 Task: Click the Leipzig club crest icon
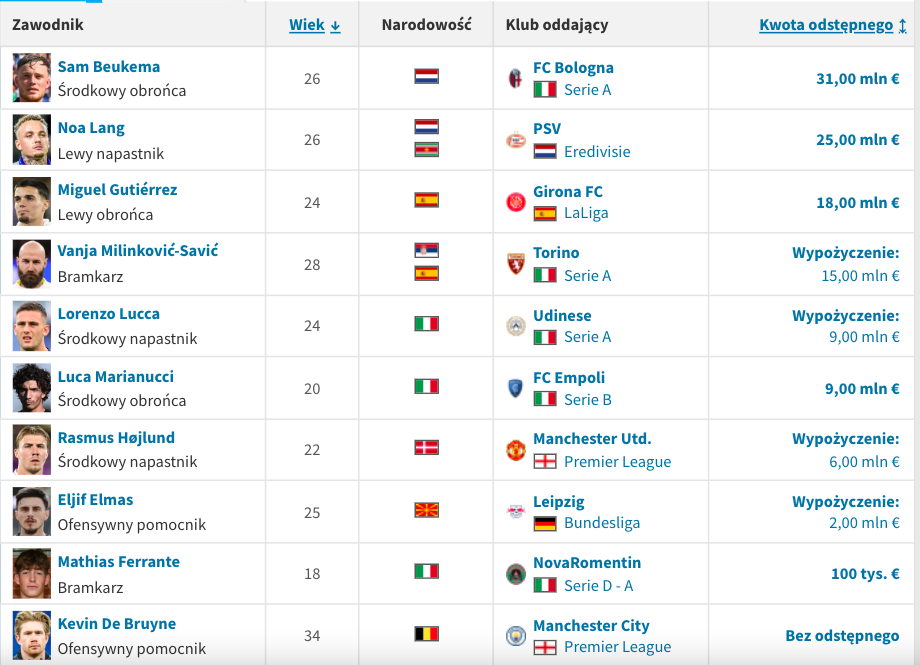point(515,512)
